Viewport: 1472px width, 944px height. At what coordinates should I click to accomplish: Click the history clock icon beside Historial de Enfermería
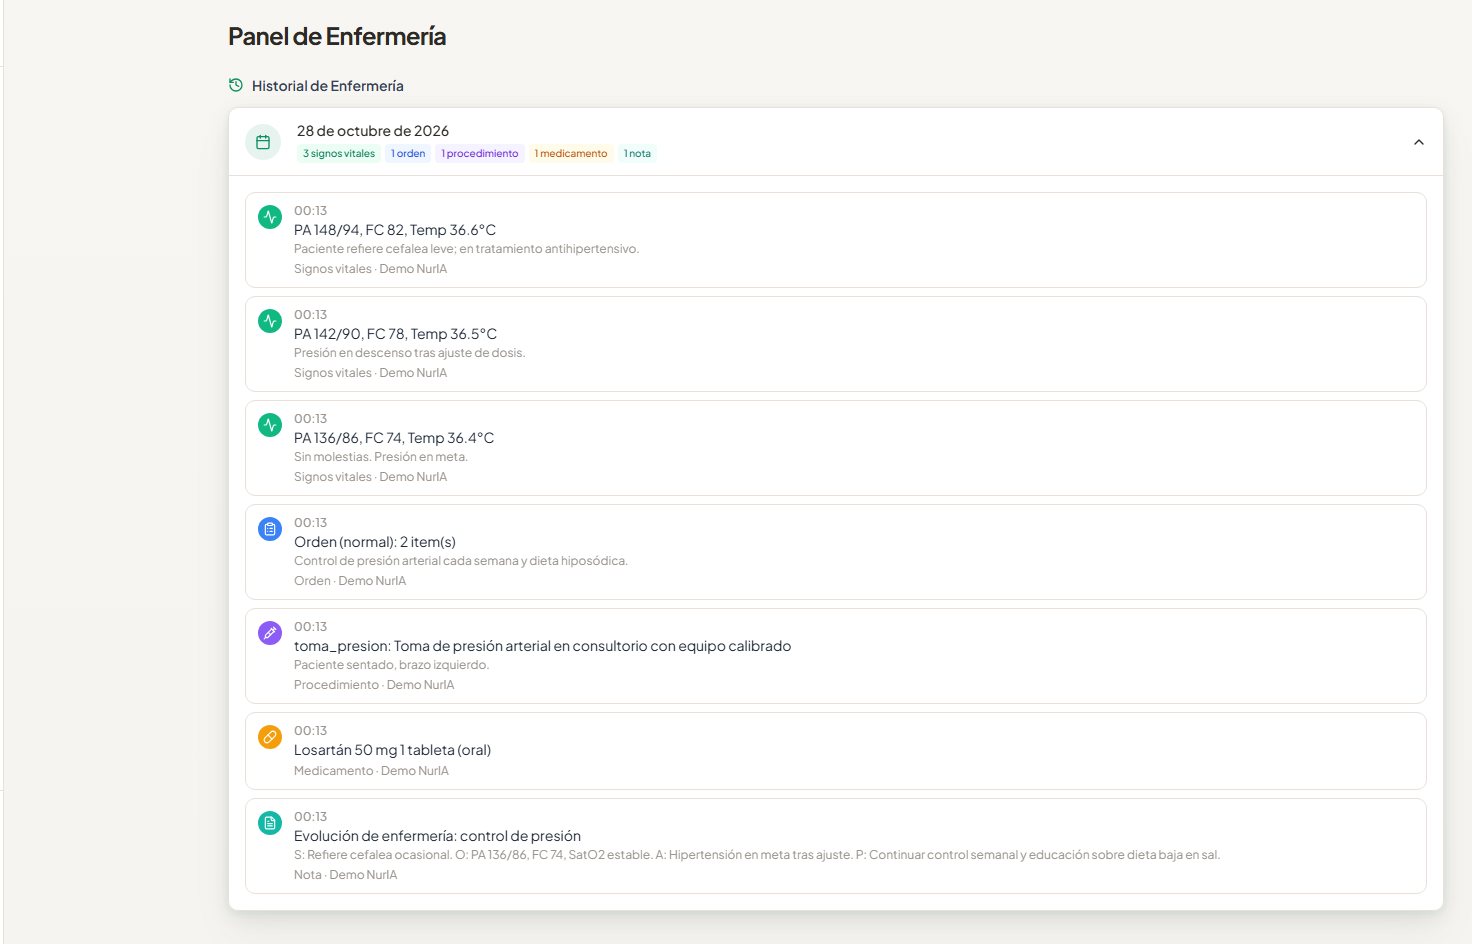point(236,85)
